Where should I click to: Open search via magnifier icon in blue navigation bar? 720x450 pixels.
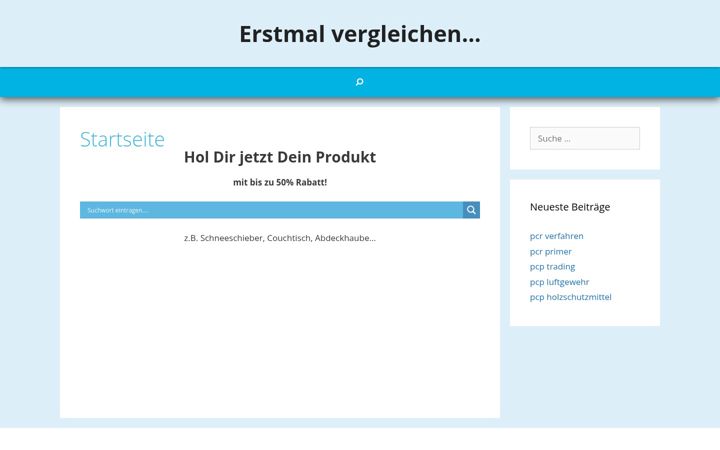coord(360,82)
